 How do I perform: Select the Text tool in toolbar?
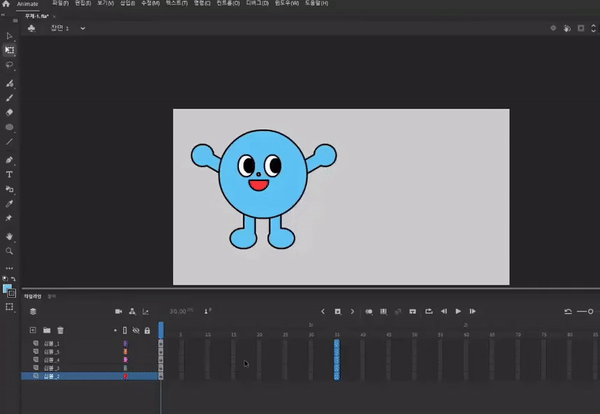pos(10,174)
